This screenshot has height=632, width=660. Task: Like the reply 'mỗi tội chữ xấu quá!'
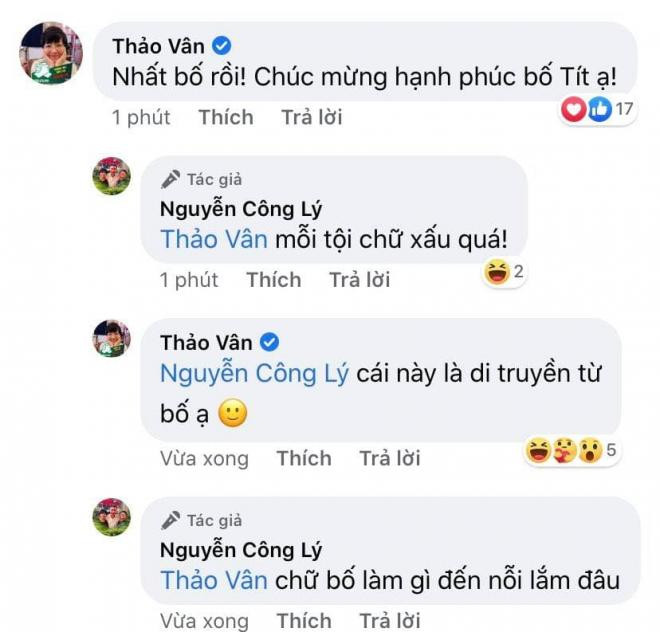pyautogui.click(x=274, y=280)
